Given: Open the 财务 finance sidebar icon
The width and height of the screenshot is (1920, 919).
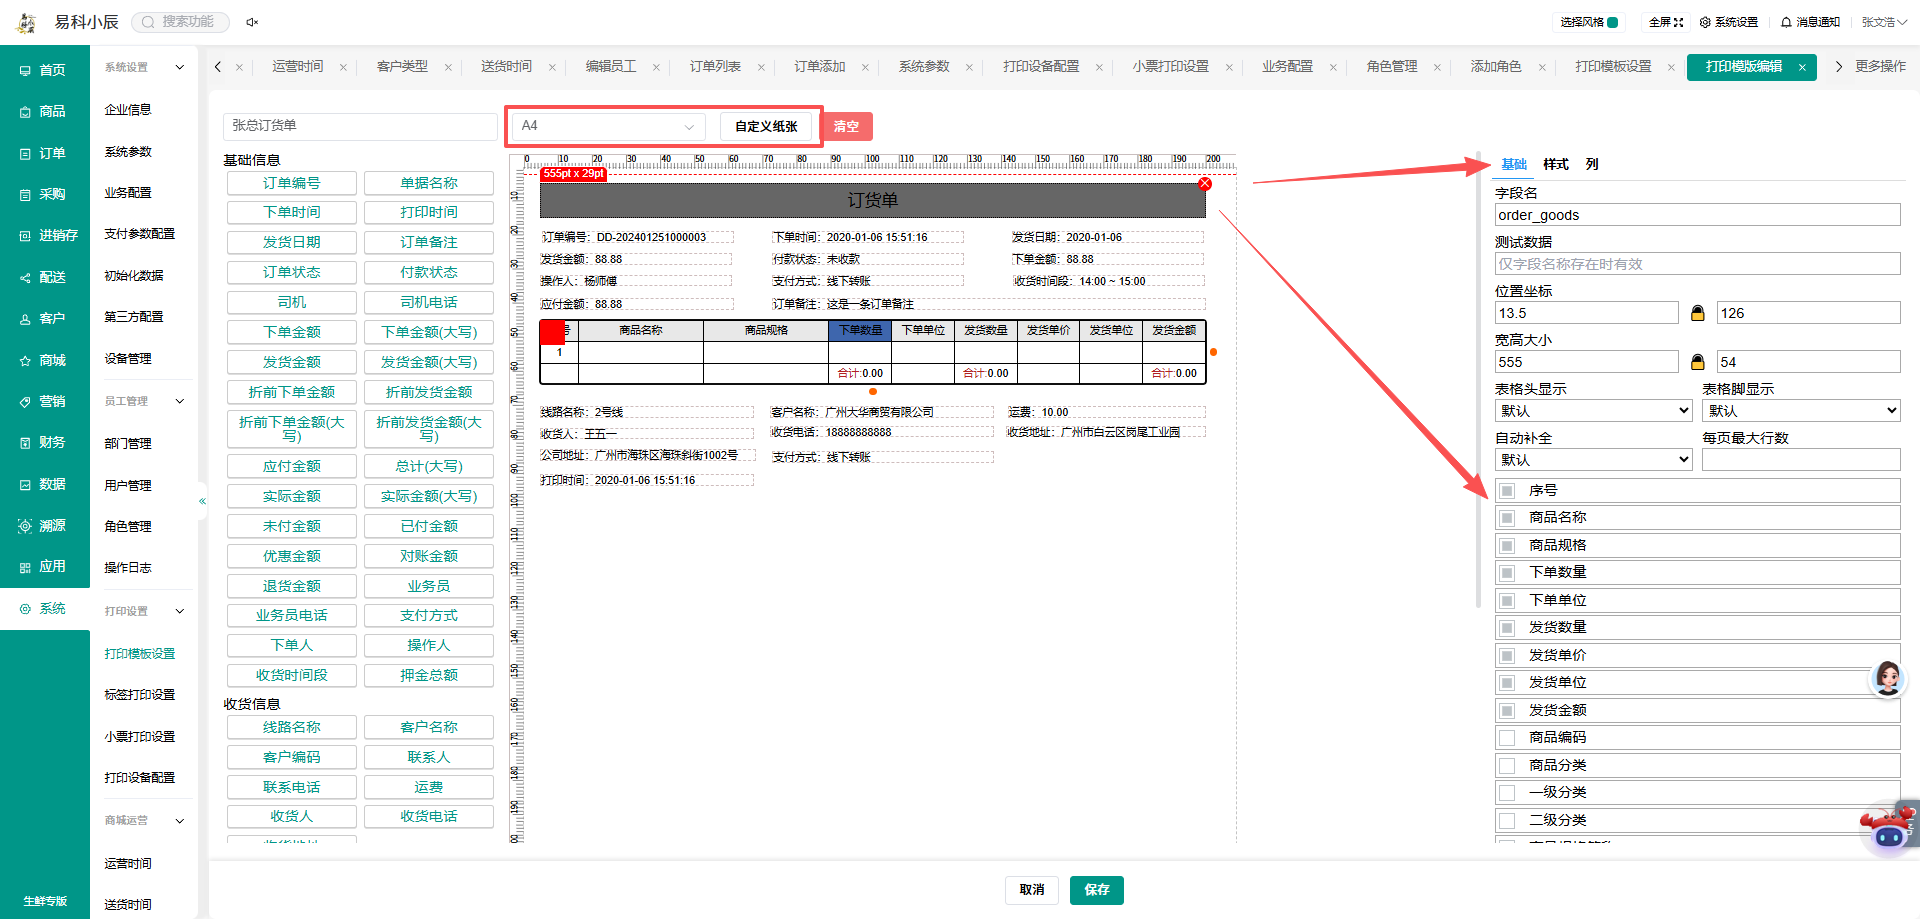Looking at the screenshot, I should tap(25, 443).
